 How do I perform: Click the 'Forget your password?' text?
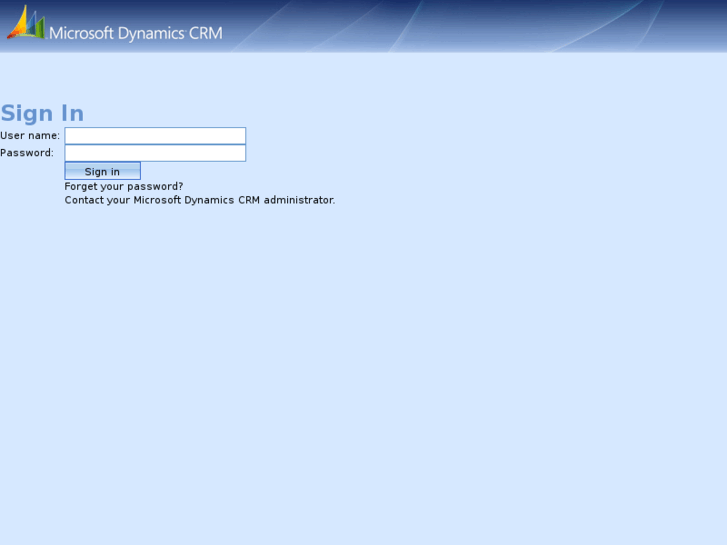124,186
